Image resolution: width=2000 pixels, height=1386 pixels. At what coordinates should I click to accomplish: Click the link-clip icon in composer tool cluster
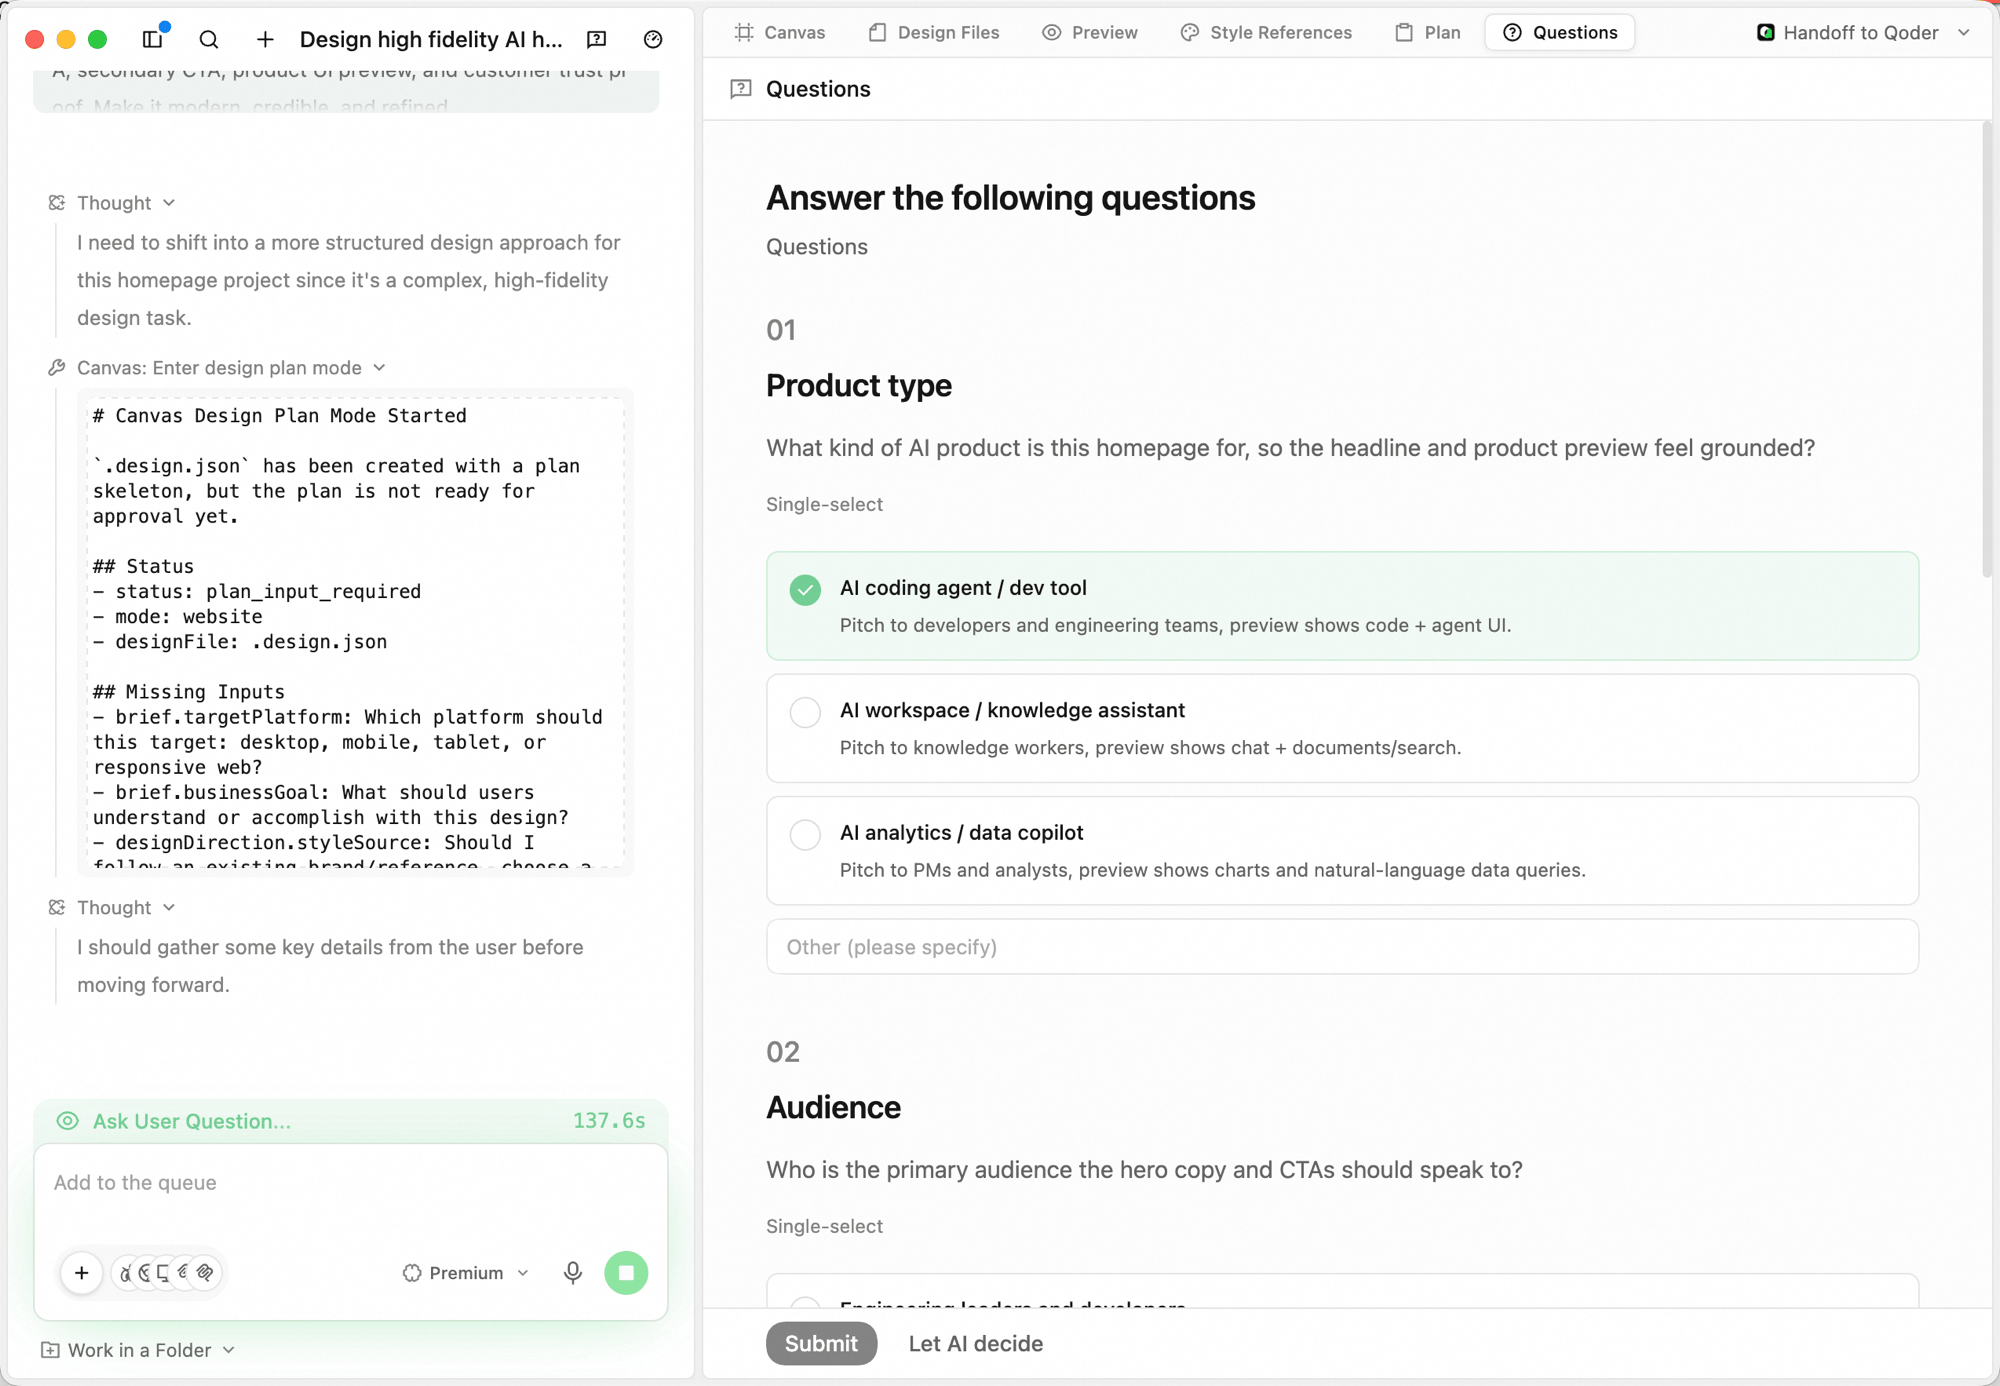click(x=205, y=1272)
